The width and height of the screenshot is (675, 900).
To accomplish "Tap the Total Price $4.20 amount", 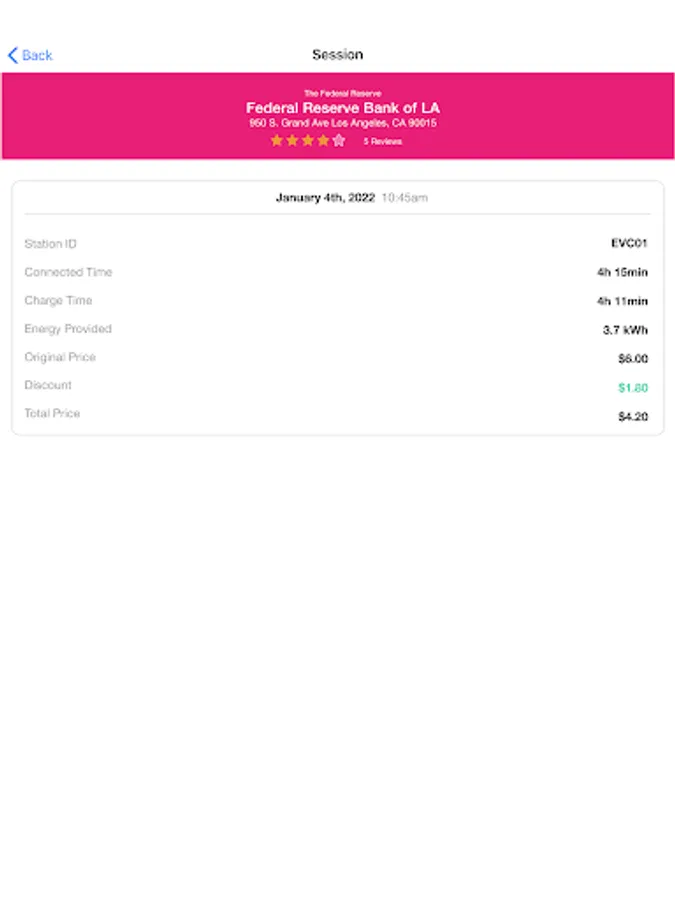I will point(633,416).
